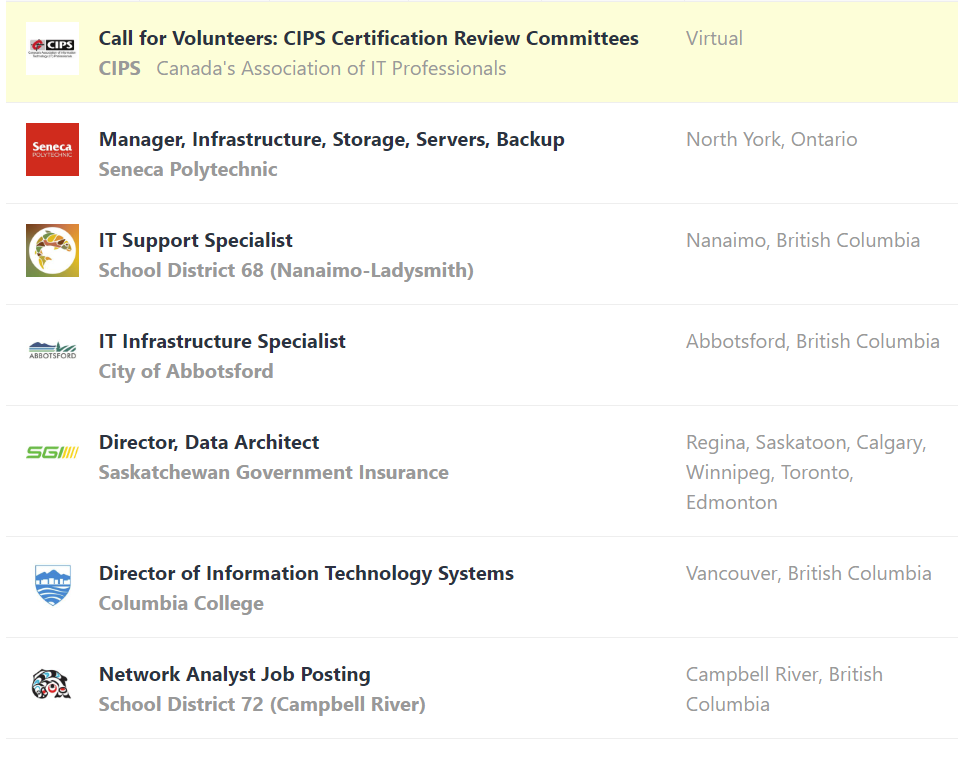
Task: Click the Columbia College shield logo
Action: [52, 584]
